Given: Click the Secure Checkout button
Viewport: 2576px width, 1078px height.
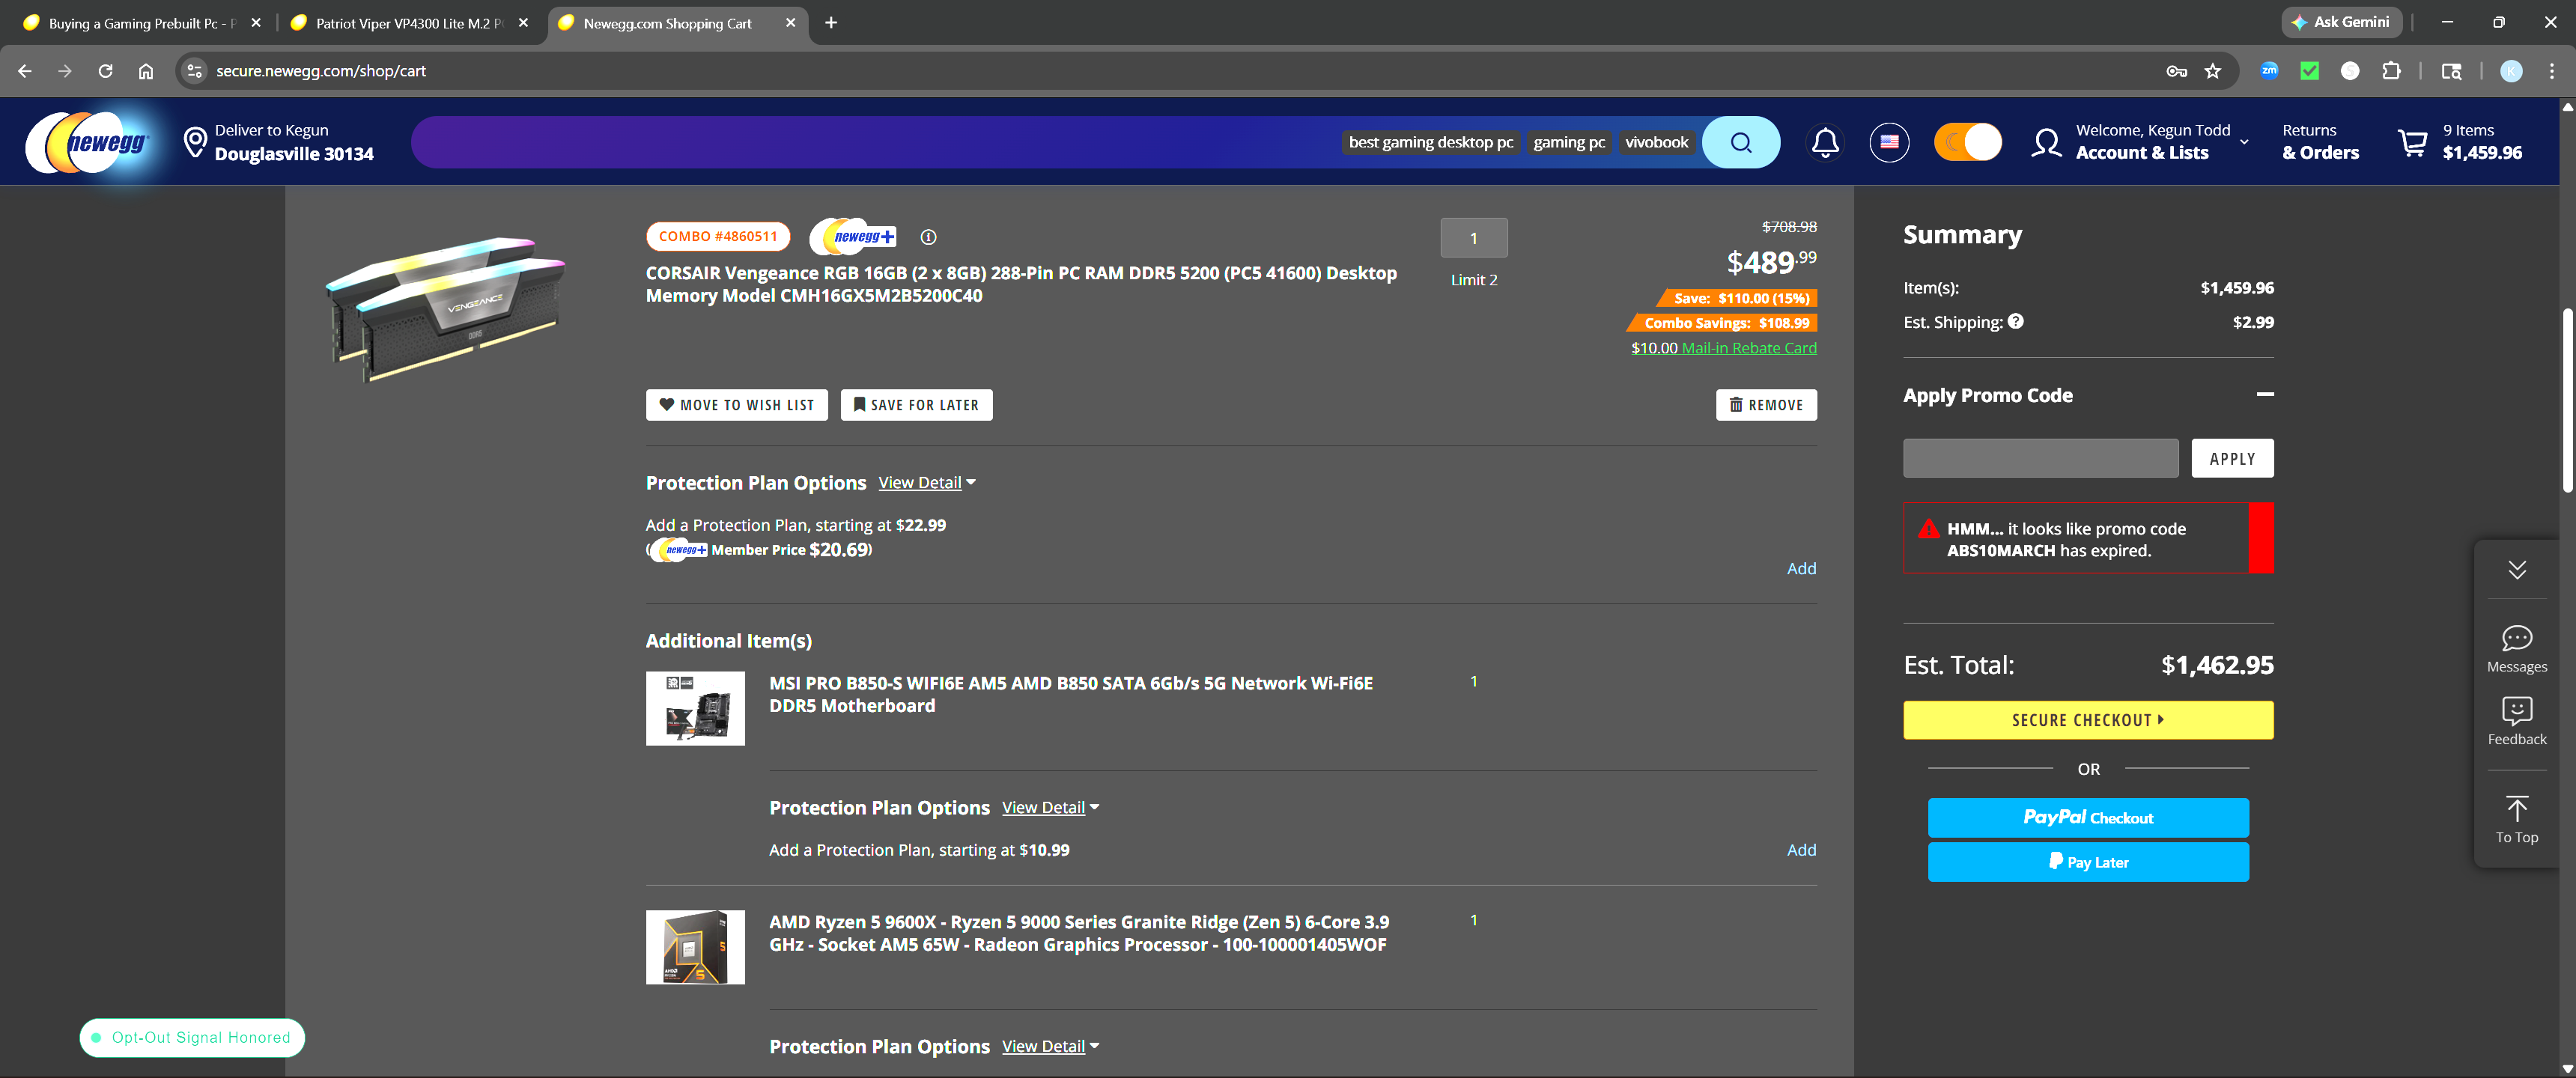Looking at the screenshot, I should tap(2087, 720).
